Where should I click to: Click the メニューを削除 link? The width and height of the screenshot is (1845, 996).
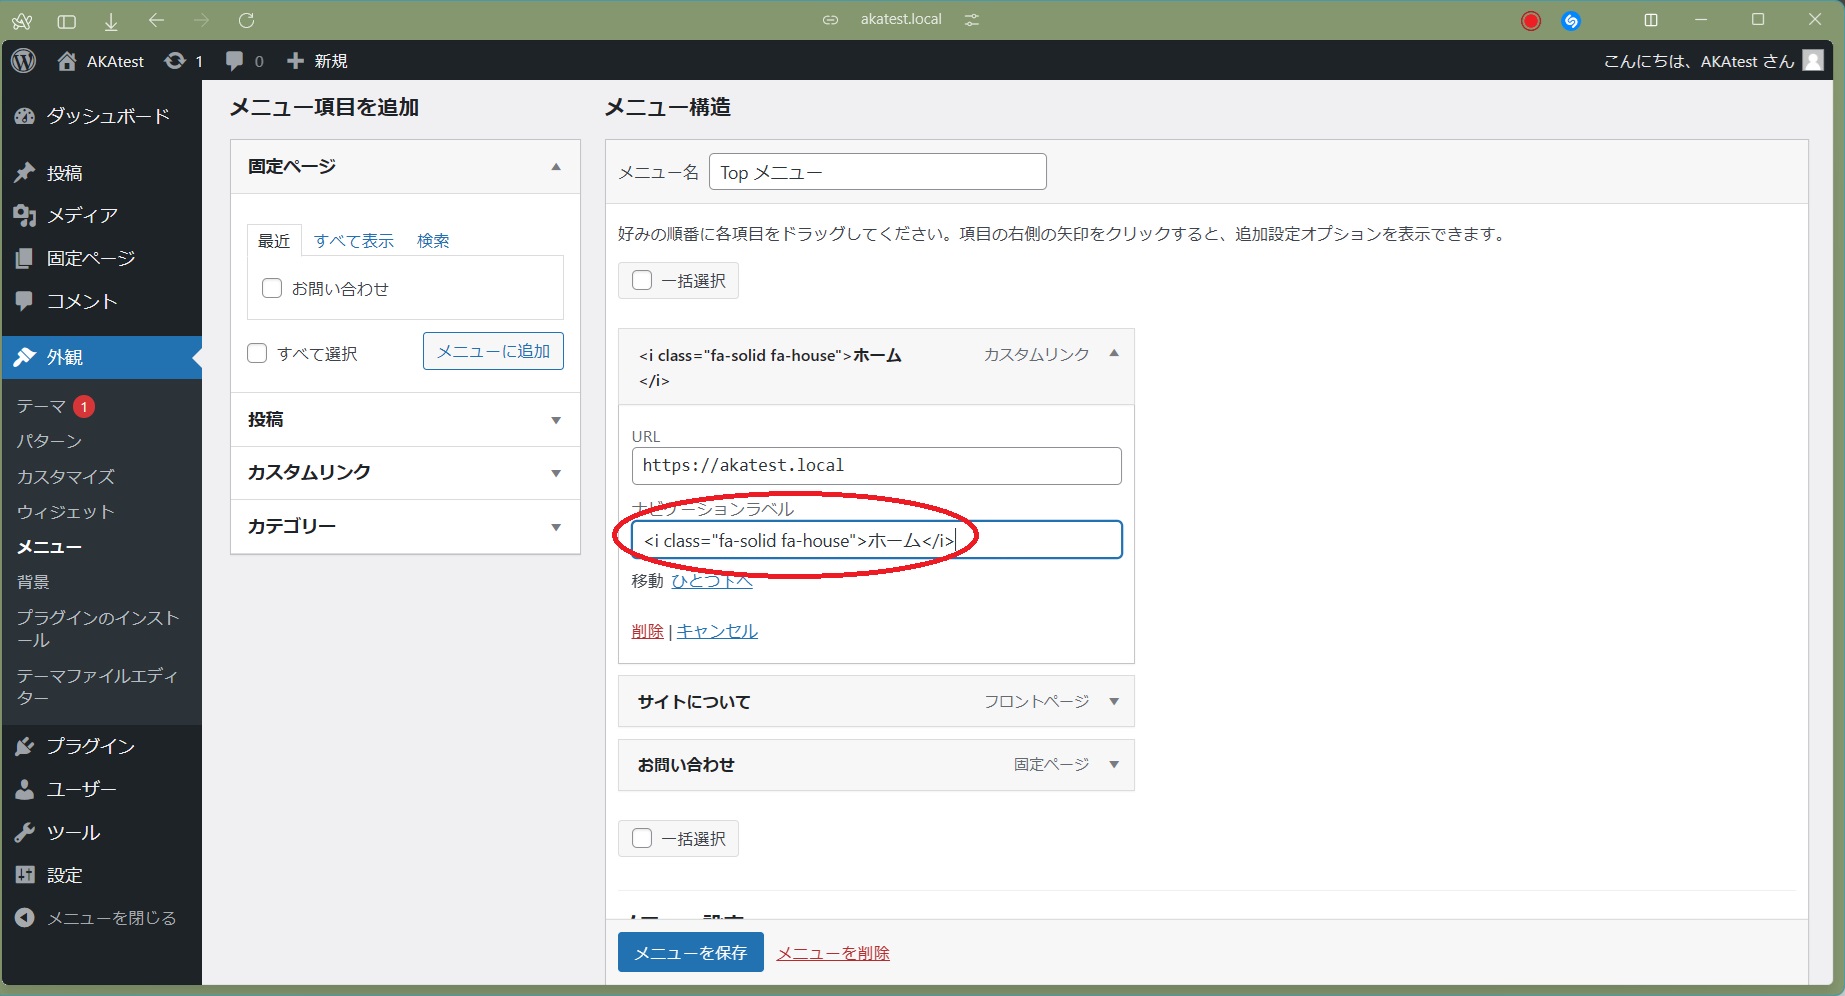coord(833,953)
